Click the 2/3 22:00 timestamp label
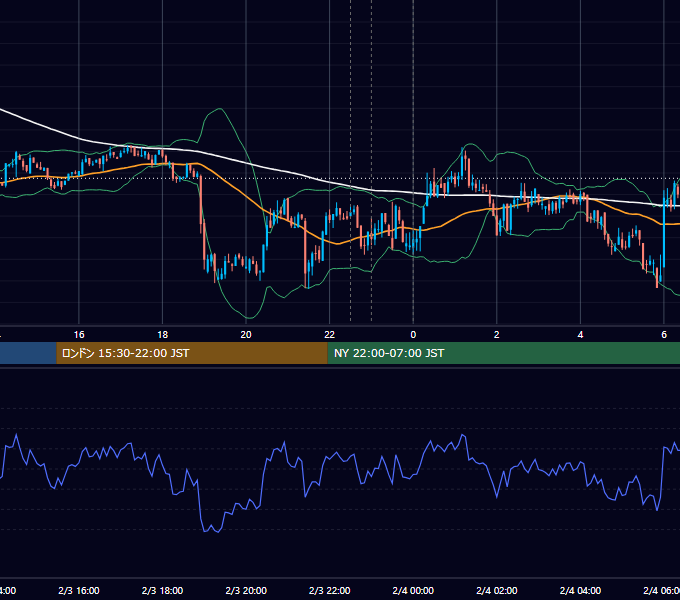The width and height of the screenshot is (680, 600). click(x=330, y=590)
